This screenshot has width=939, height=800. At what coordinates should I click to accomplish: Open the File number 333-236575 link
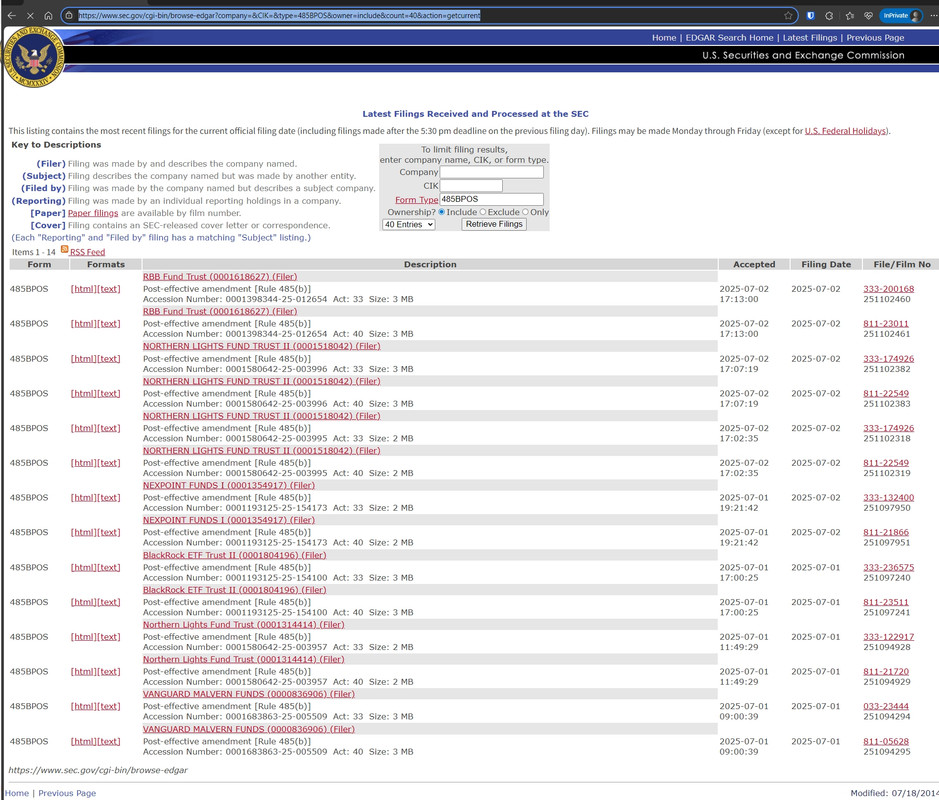[x=889, y=567]
